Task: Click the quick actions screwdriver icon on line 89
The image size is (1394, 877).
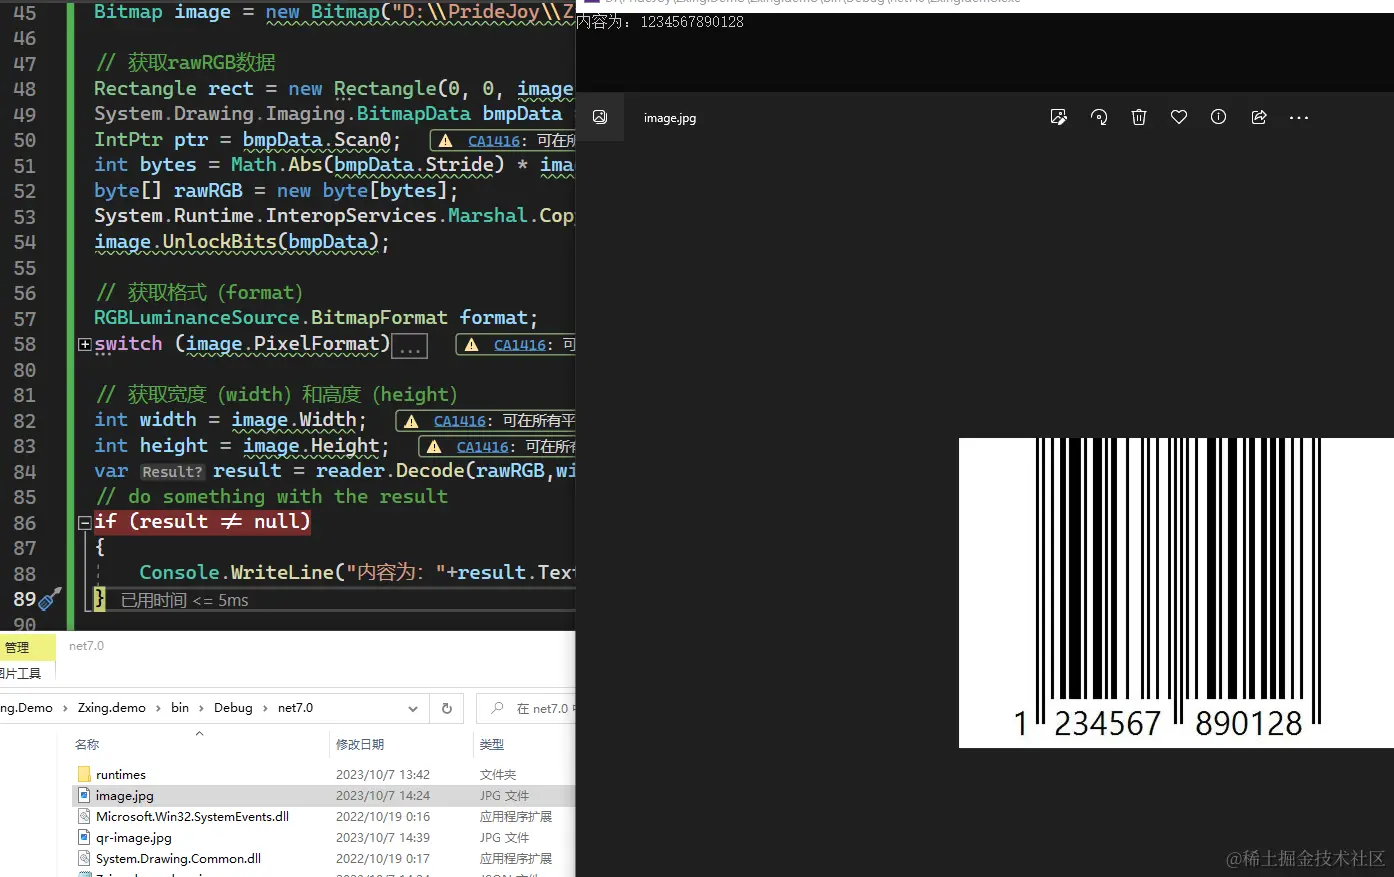Action: [x=50, y=599]
